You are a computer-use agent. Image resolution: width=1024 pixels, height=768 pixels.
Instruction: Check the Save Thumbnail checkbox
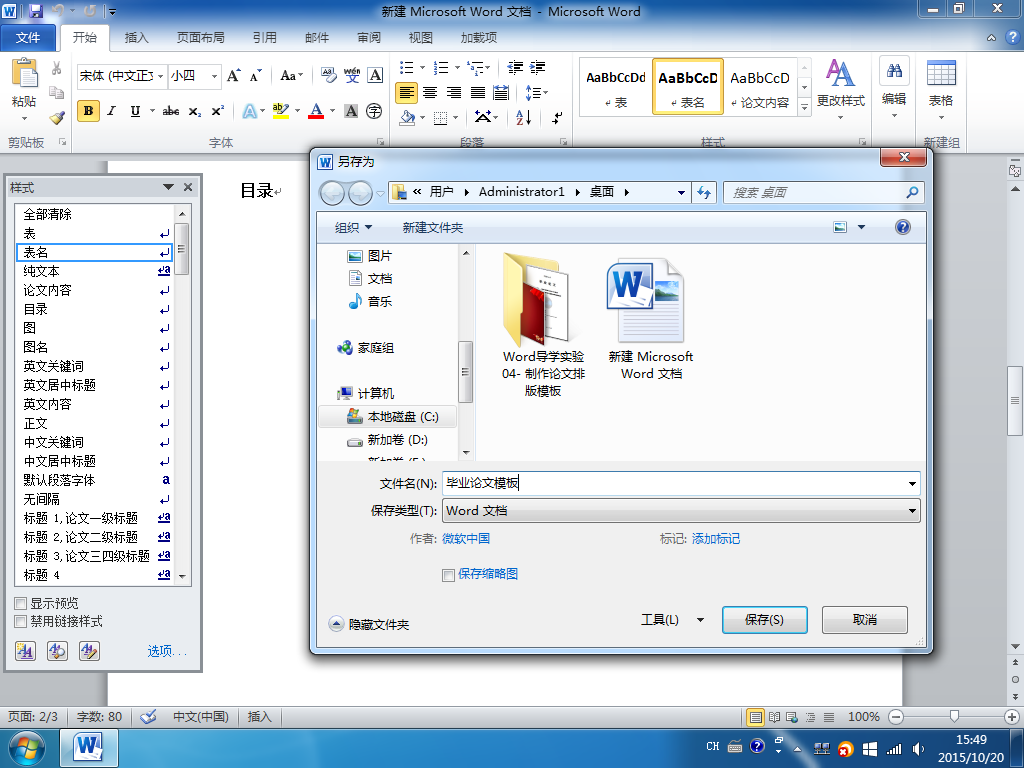tap(448, 575)
